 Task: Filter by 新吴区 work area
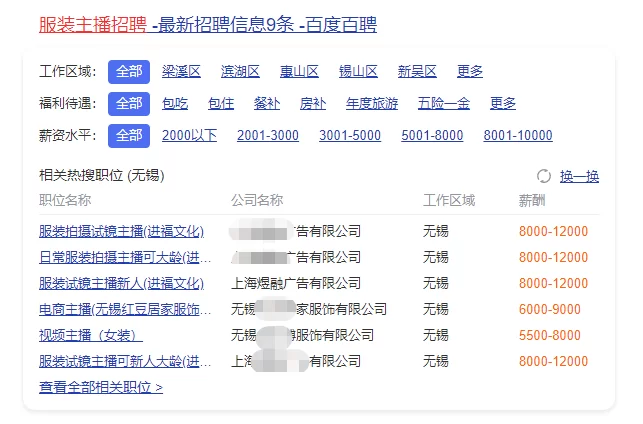click(x=417, y=71)
